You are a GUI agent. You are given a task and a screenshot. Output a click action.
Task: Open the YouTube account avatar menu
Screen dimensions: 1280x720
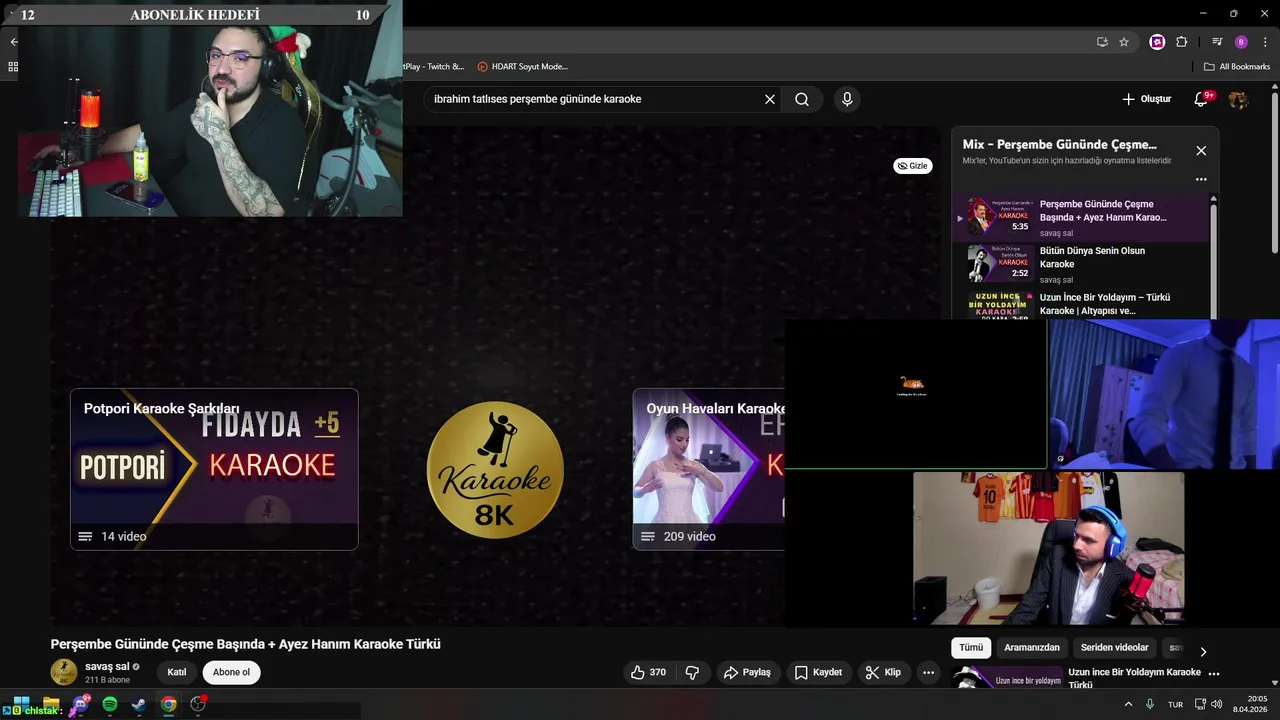tap(1238, 99)
